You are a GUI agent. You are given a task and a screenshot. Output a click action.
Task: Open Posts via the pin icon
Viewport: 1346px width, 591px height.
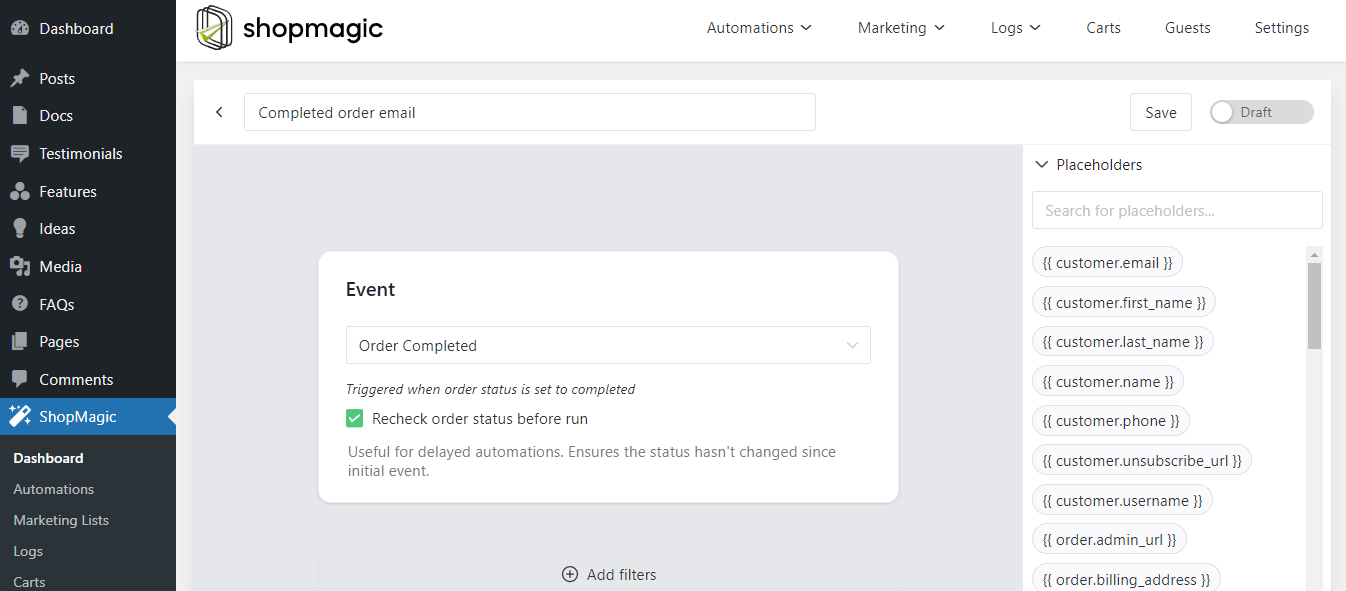point(19,78)
